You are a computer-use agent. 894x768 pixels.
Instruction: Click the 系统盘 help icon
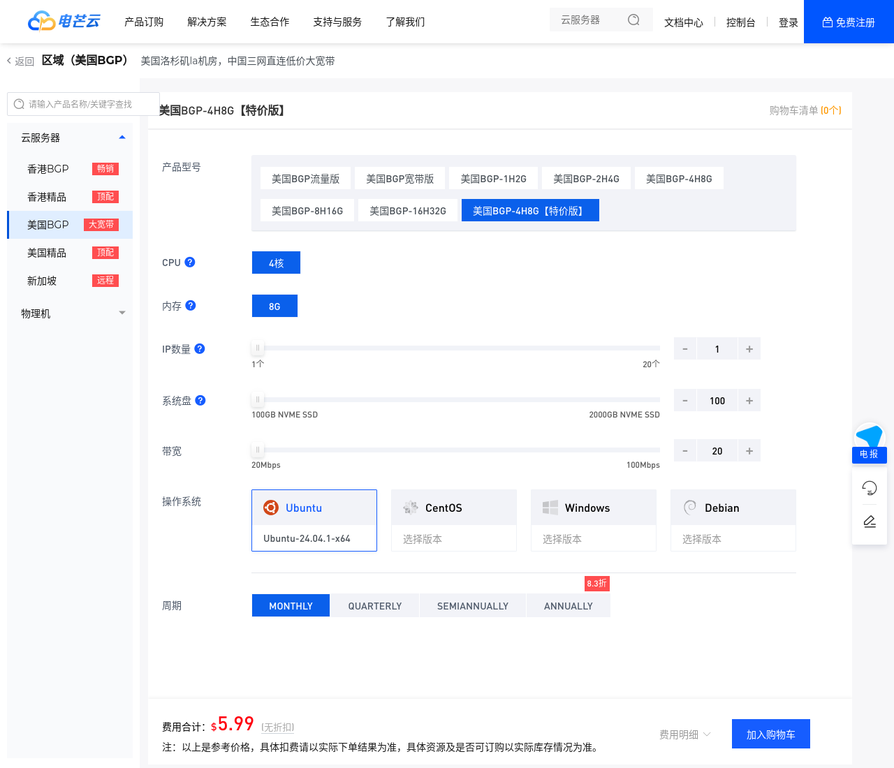click(200, 400)
